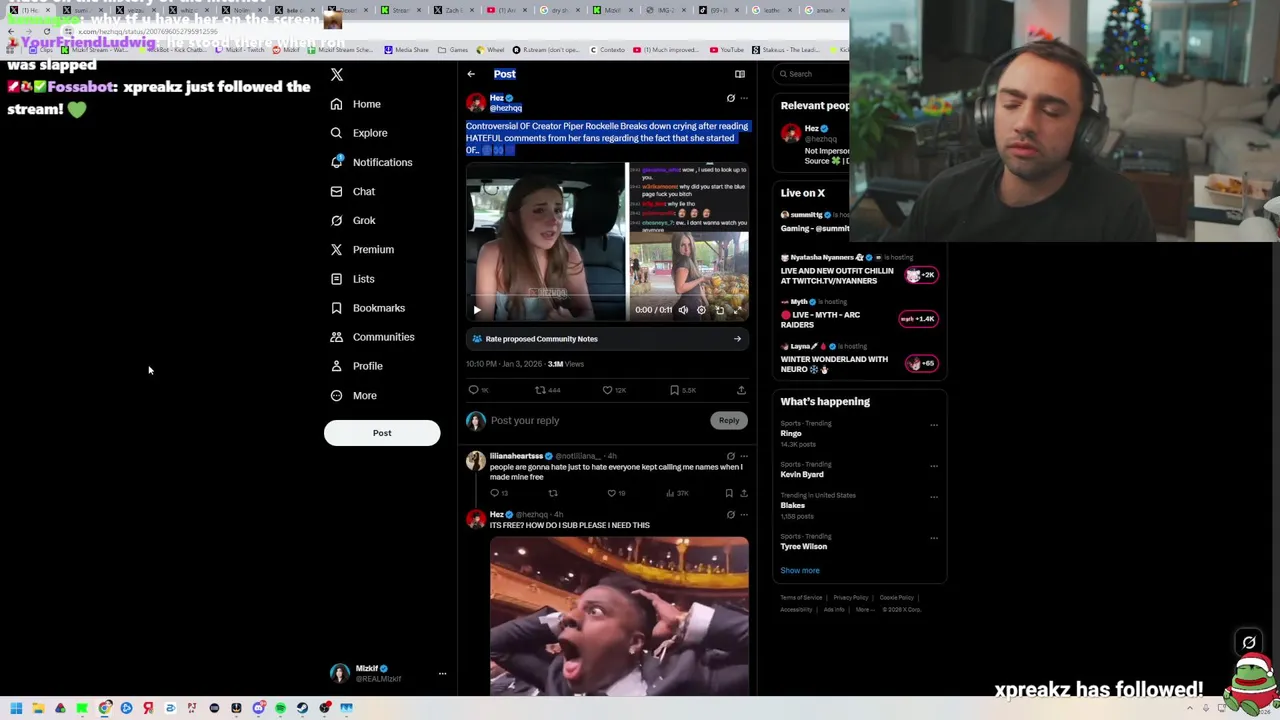Open Lists in sidebar

352,279
